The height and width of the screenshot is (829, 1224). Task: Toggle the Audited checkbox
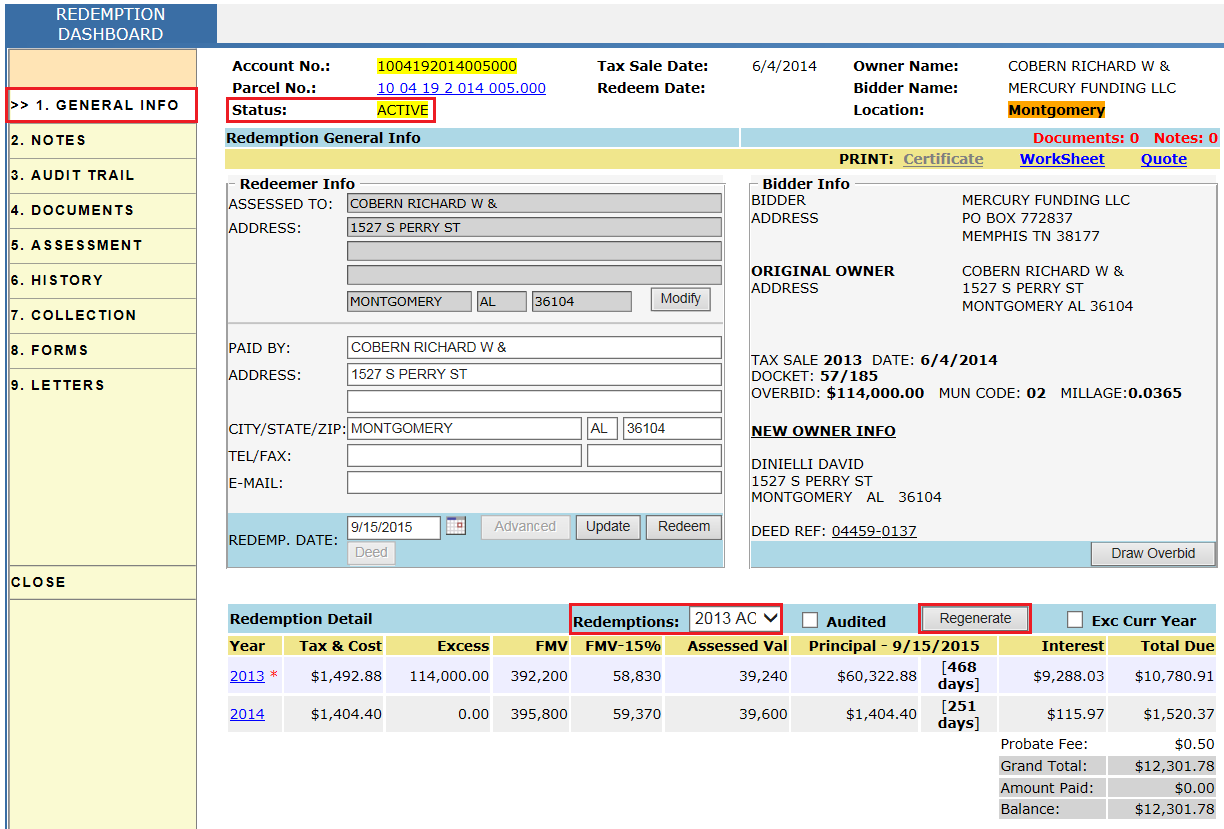click(x=811, y=620)
